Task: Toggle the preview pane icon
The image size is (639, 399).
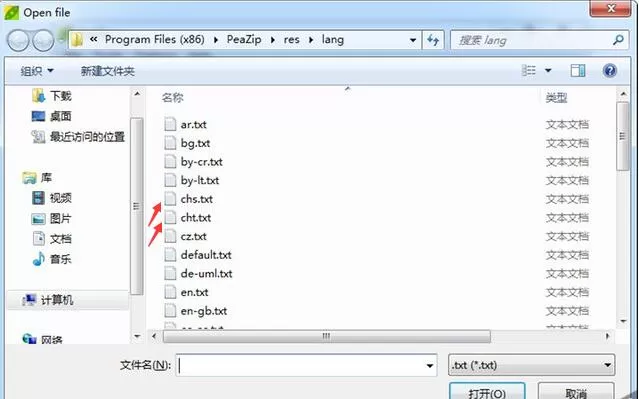Action: (577, 71)
